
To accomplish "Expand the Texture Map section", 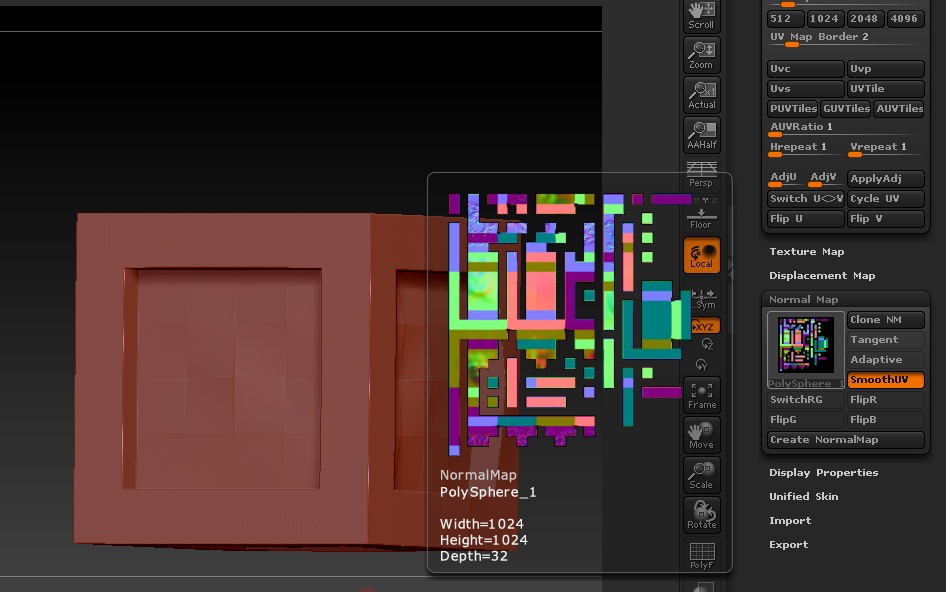I will point(807,252).
